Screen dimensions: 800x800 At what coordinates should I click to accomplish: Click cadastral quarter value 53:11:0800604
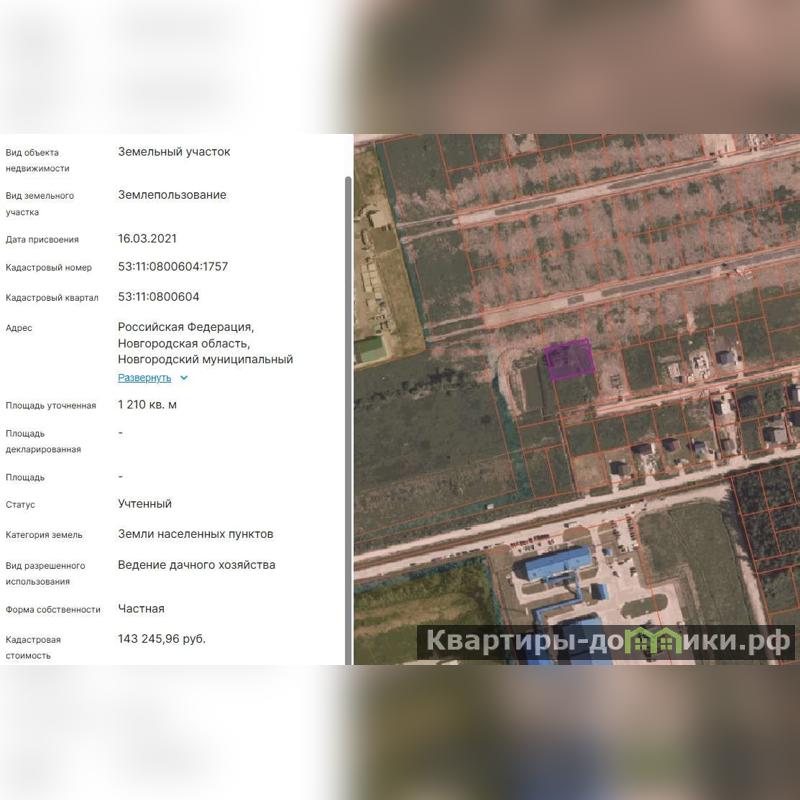(158, 297)
